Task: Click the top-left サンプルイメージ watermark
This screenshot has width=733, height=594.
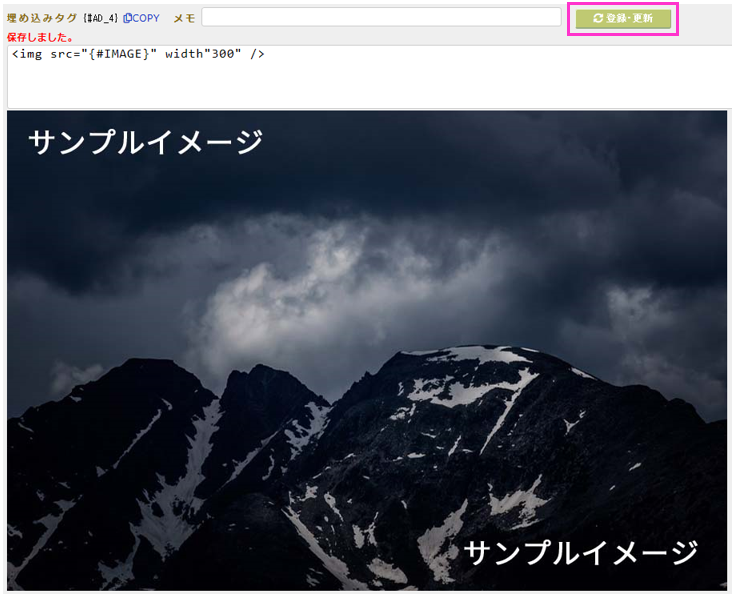Action: click(x=146, y=142)
